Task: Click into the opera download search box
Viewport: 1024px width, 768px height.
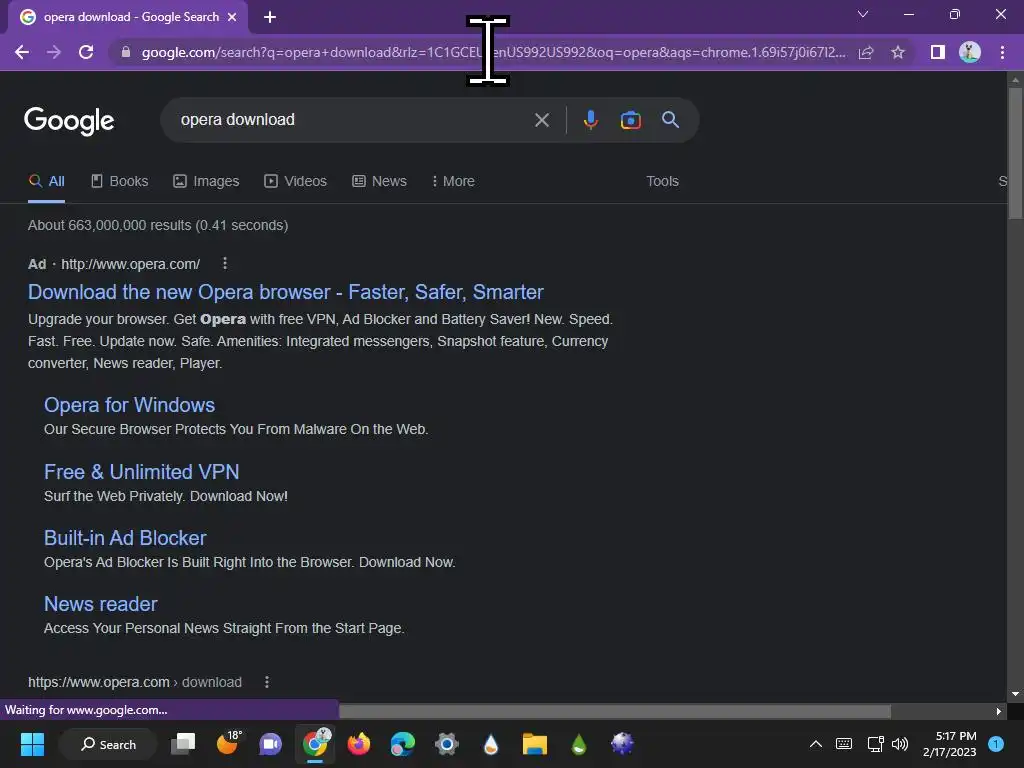Action: click(x=353, y=120)
